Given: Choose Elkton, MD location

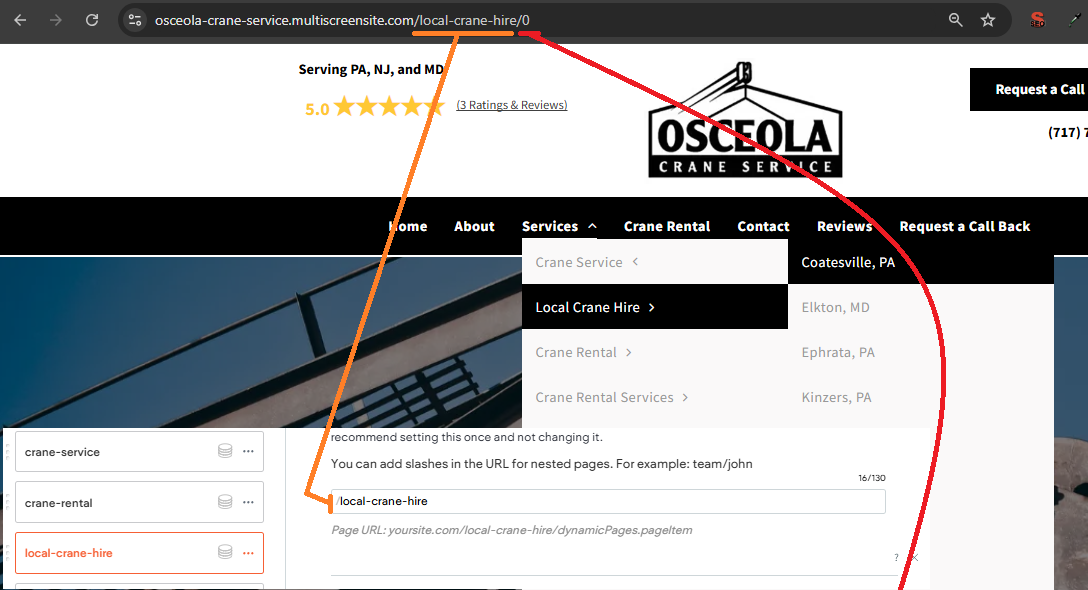Looking at the screenshot, I should [921, 307].
